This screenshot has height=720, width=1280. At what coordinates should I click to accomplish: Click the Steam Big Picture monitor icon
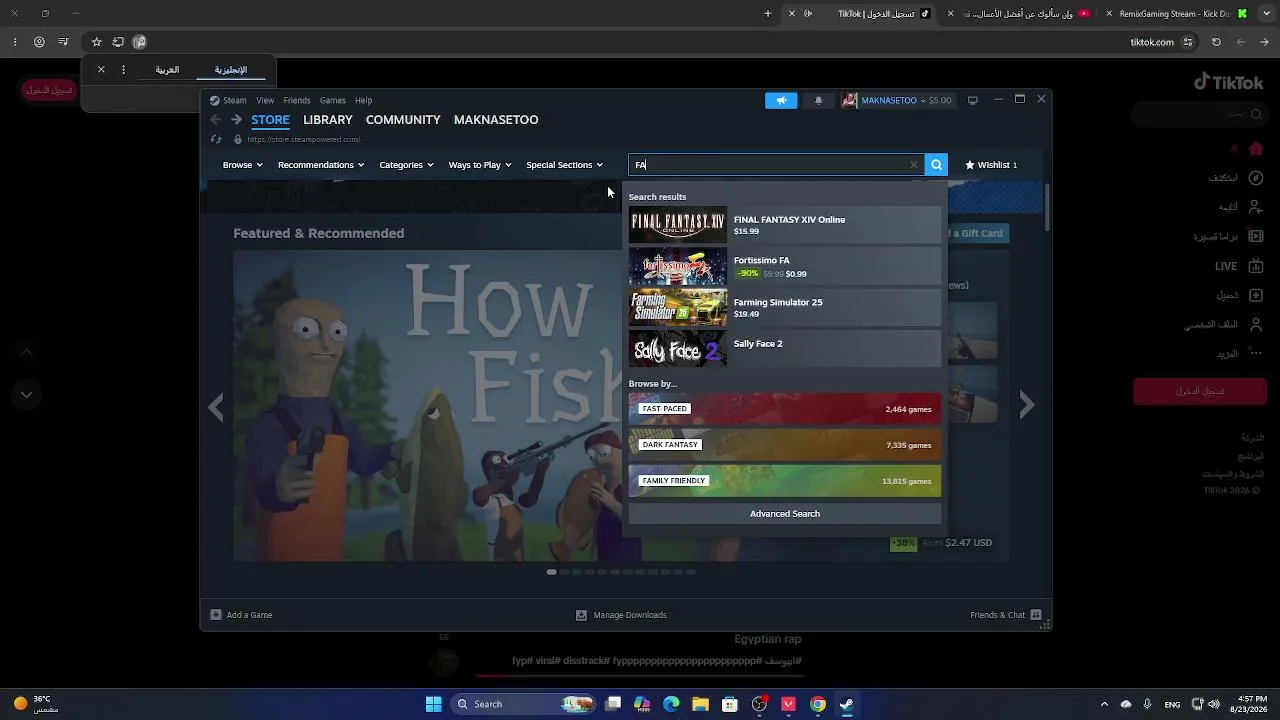pos(972,100)
